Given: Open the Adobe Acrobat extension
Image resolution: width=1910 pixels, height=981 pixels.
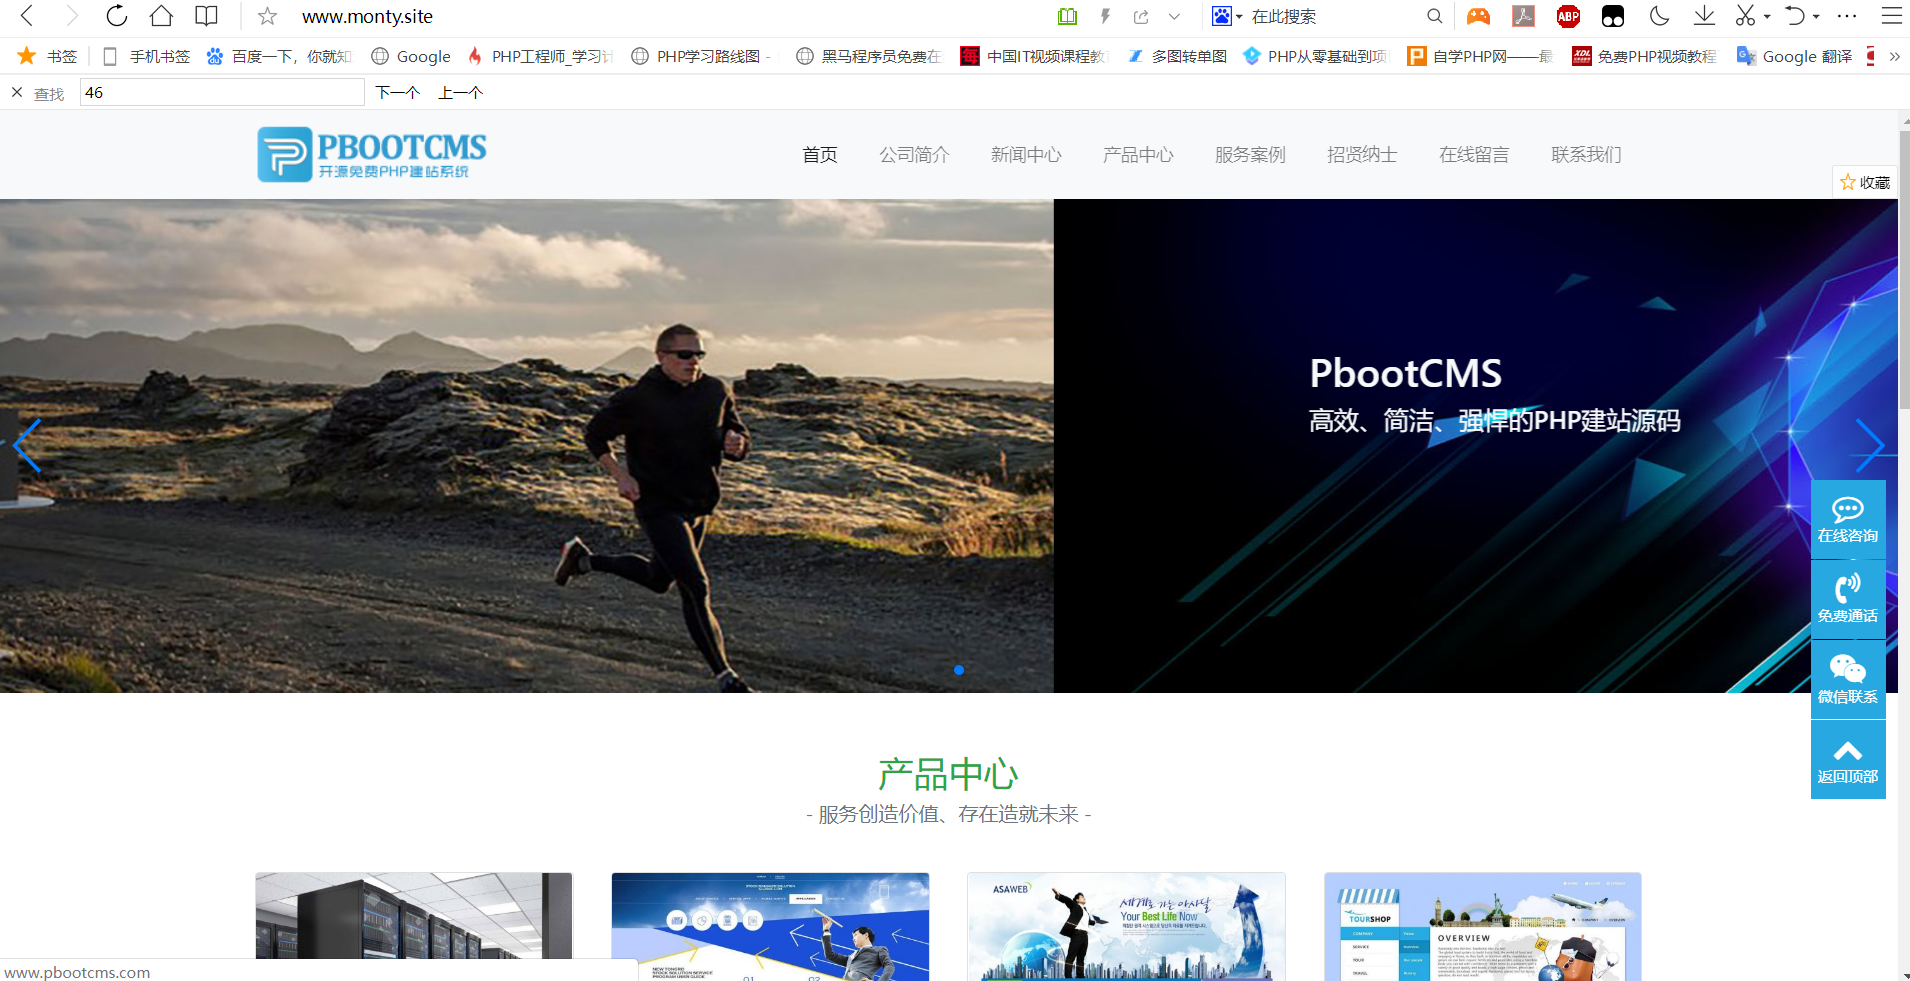Looking at the screenshot, I should coord(1523,16).
